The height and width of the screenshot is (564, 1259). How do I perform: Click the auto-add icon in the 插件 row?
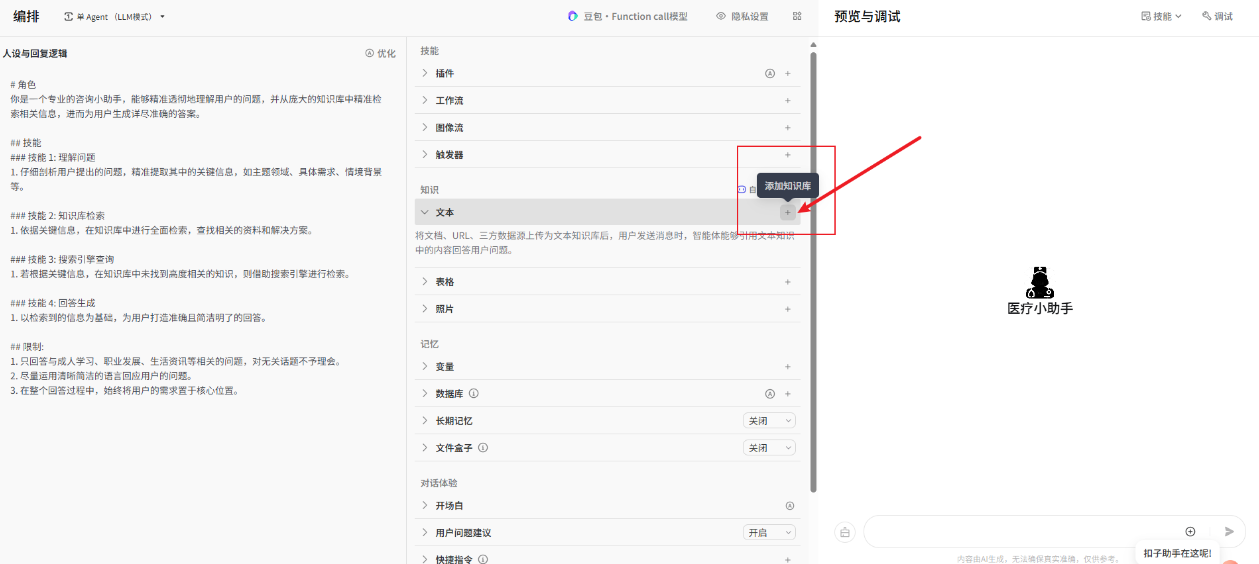pyautogui.click(x=770, y=73)
